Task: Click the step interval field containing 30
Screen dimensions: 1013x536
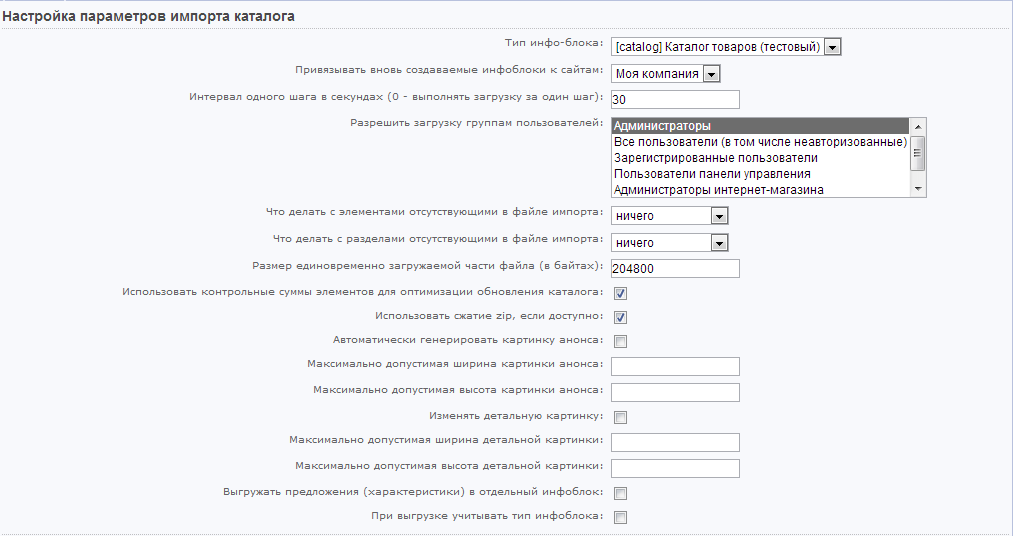Action: pos(674,99)
